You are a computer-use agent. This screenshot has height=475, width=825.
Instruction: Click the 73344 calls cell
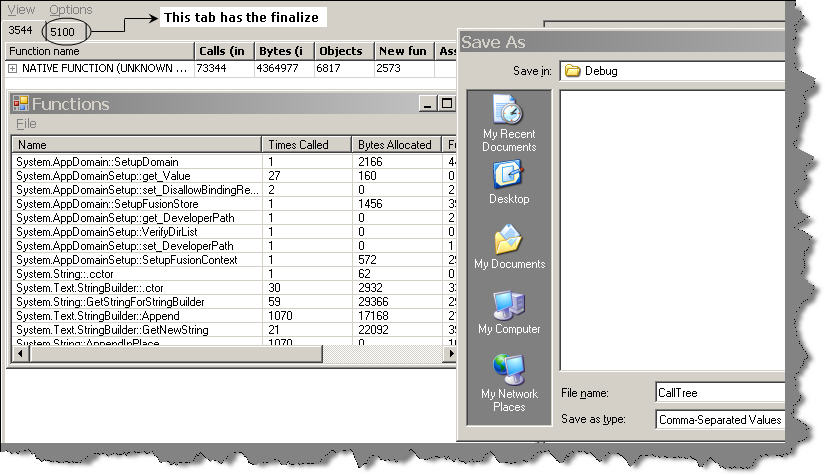pos(224,68)
